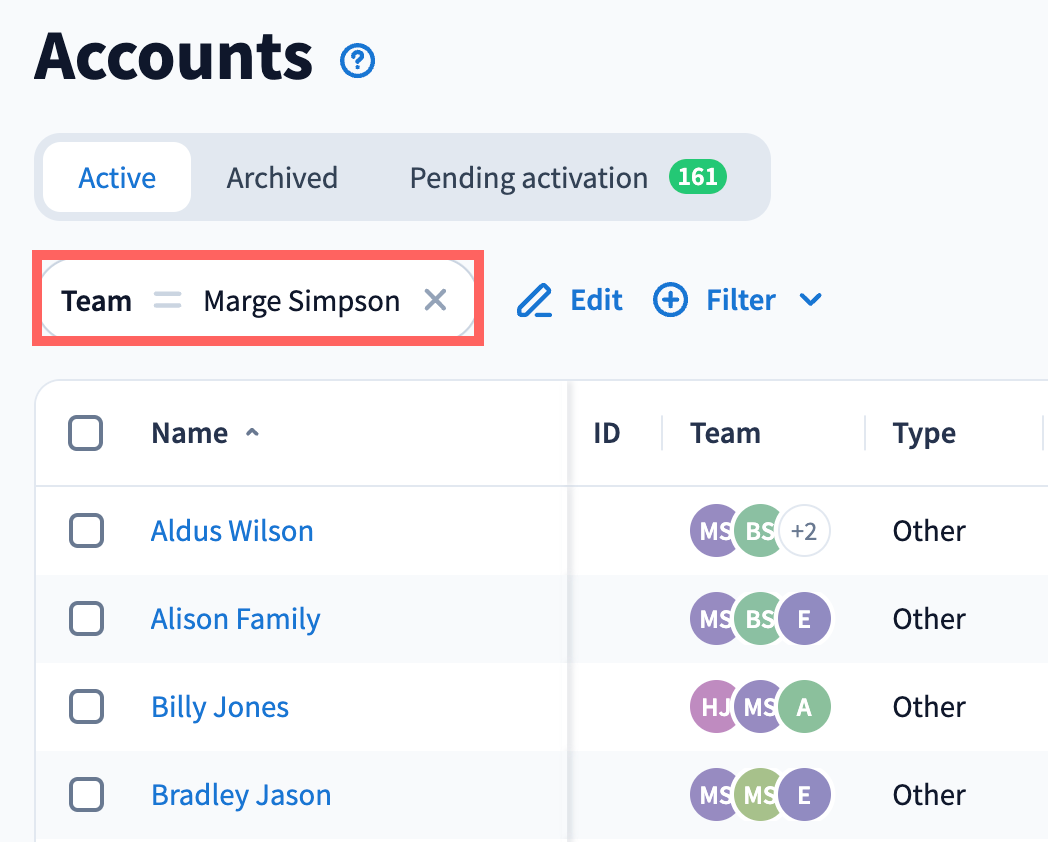
Task: Check the Aldus Wilson row checkbox
Action: 86,531
